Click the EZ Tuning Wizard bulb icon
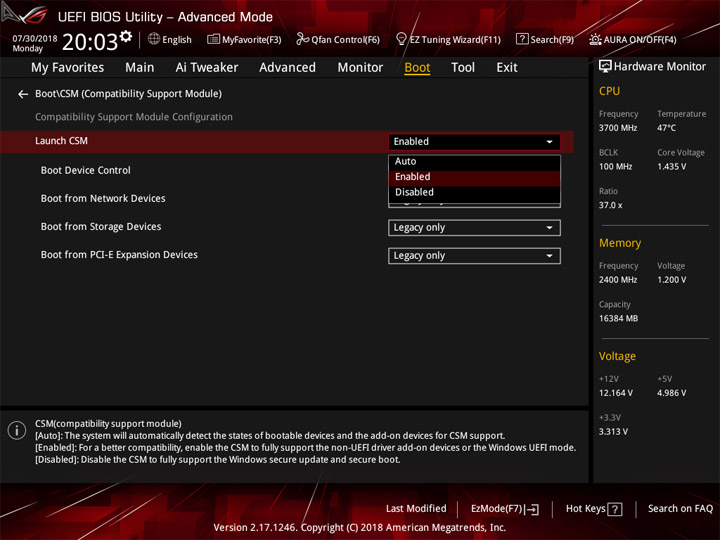Image resolution: width=720 pixels, height=540 pixels. [x=401, y=39]
